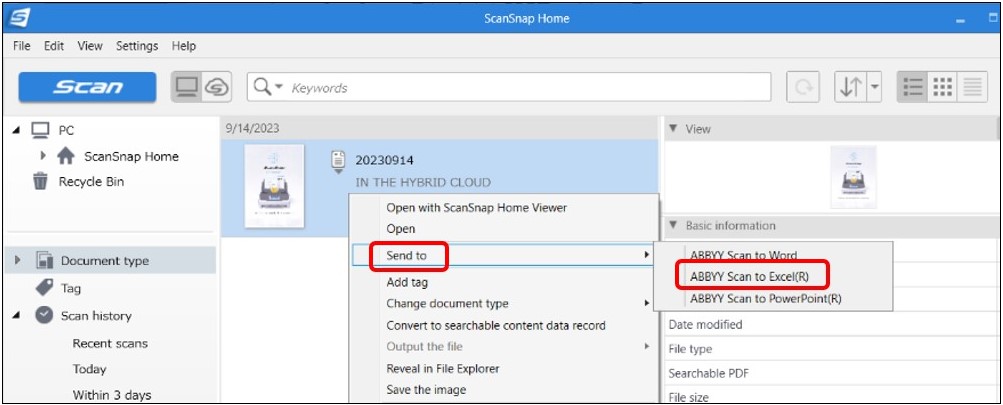
Task: Collapse the Basic information section
Action: coord(672,225)
